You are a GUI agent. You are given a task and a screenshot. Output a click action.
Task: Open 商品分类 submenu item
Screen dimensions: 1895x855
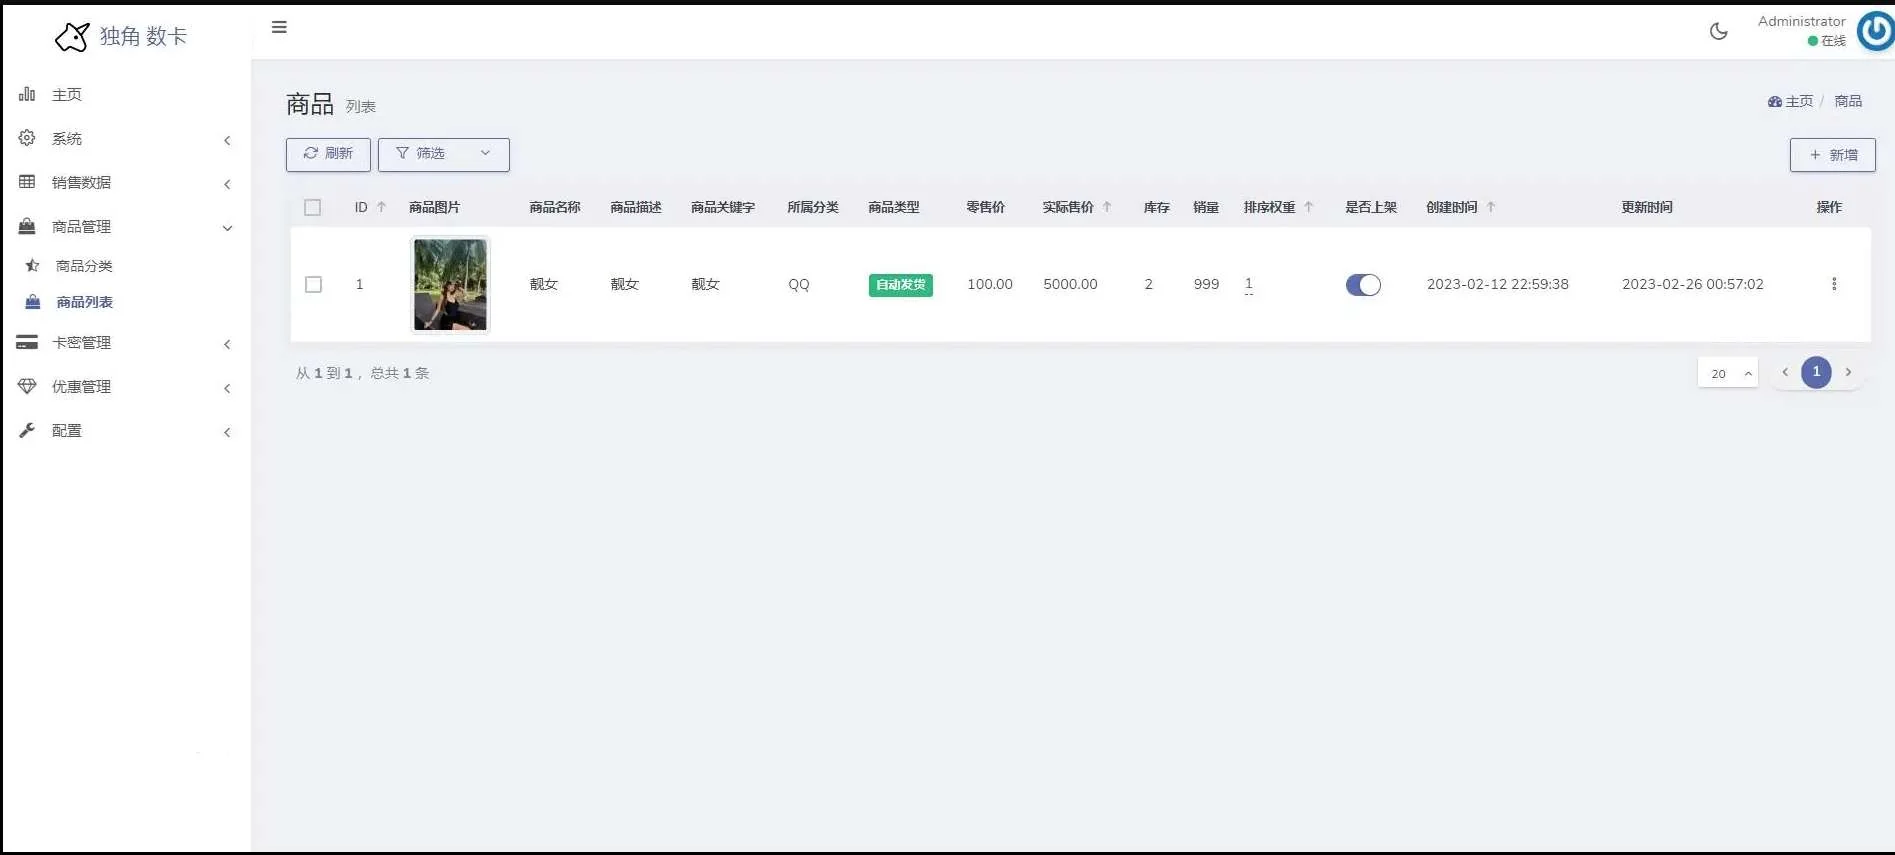point(84,266)
